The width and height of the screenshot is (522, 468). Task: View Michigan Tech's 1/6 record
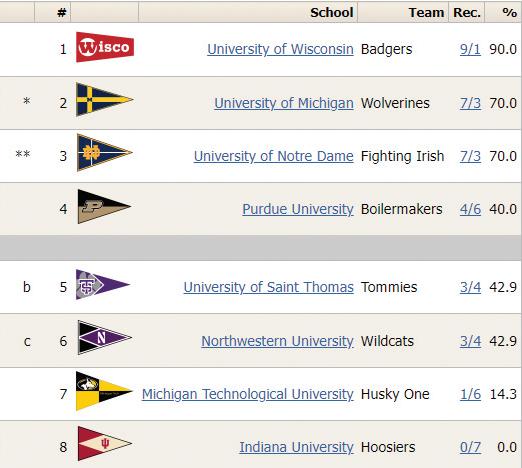pyautogui.click(x=470, y=394)
